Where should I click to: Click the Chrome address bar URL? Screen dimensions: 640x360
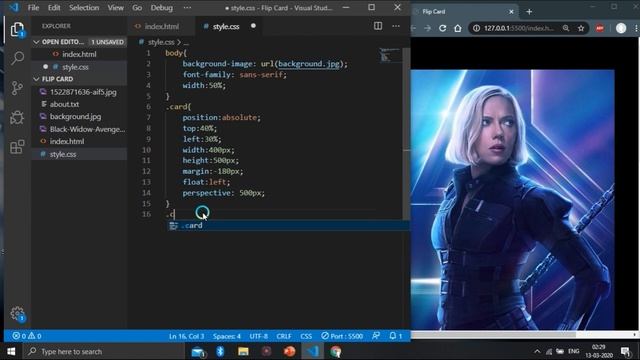(x=519, y=28)
